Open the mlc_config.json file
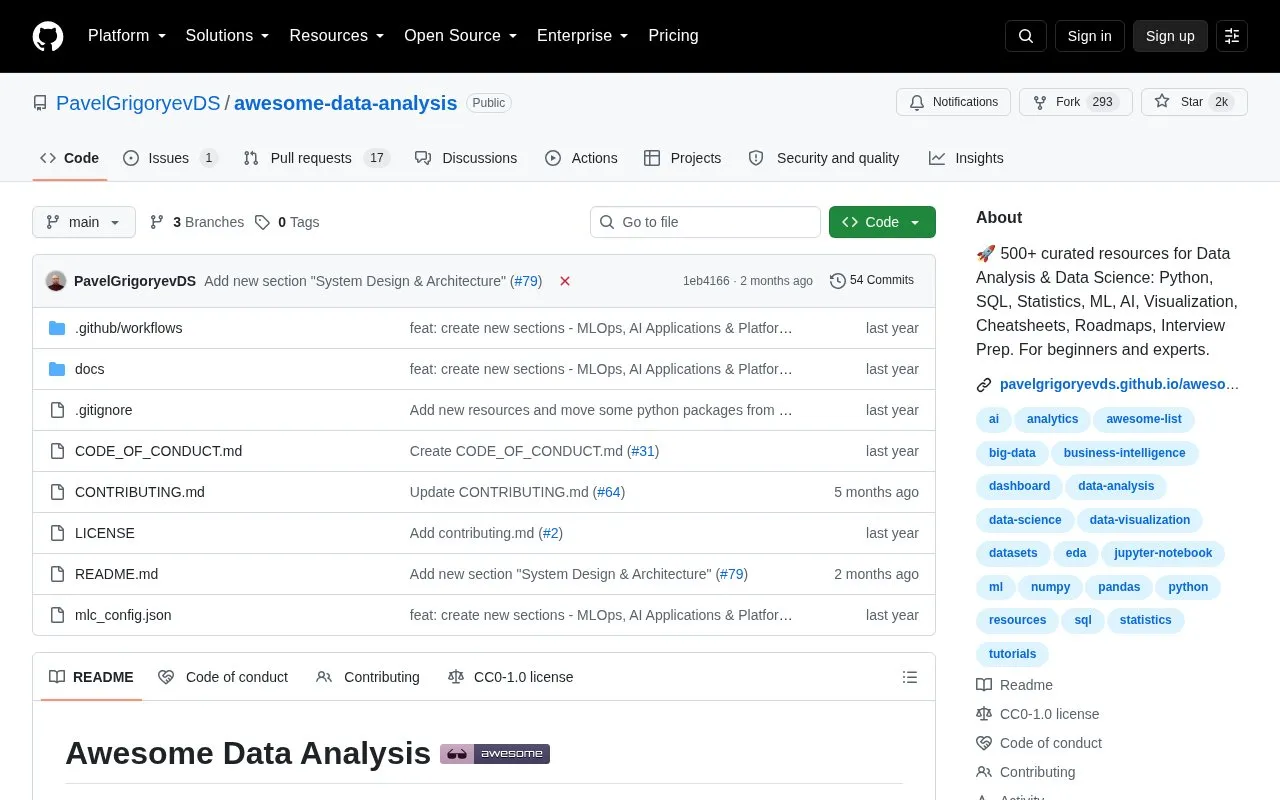This screenshot has width=1280, height=800. pyautogui.click(x=123, y=615)
